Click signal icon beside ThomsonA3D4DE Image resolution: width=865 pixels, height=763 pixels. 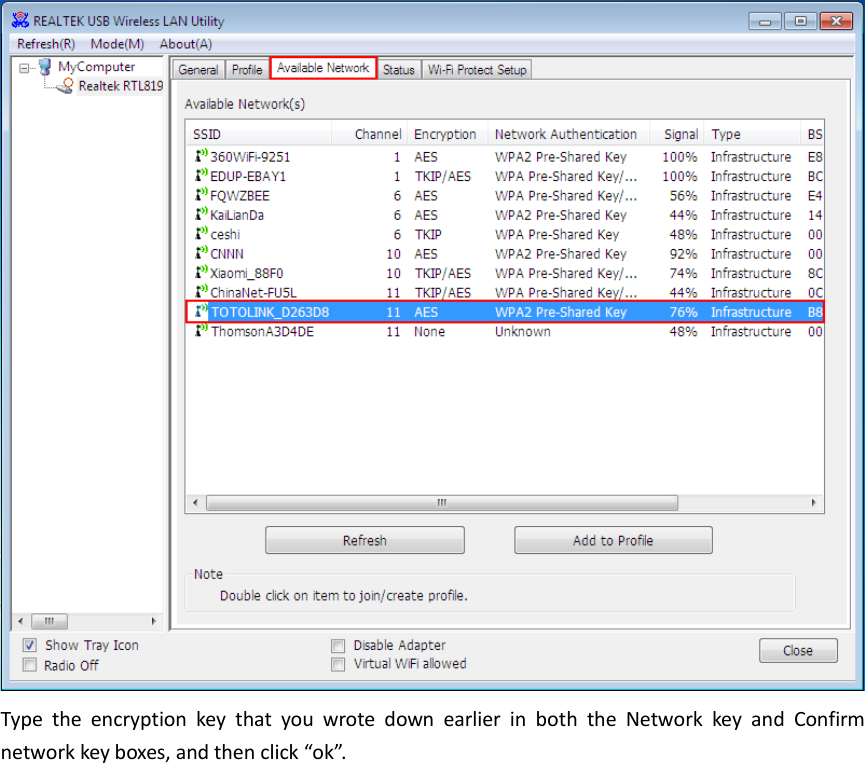[201, 330]
